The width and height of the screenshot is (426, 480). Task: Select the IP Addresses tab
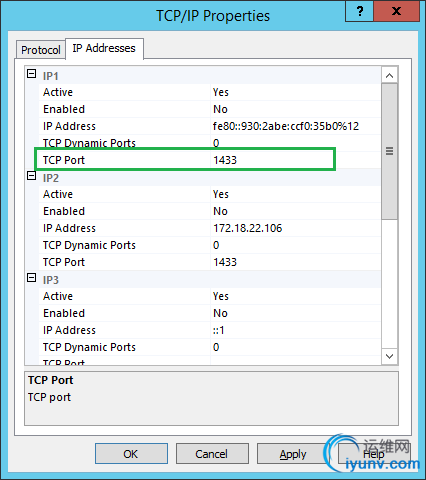[104, 49]
